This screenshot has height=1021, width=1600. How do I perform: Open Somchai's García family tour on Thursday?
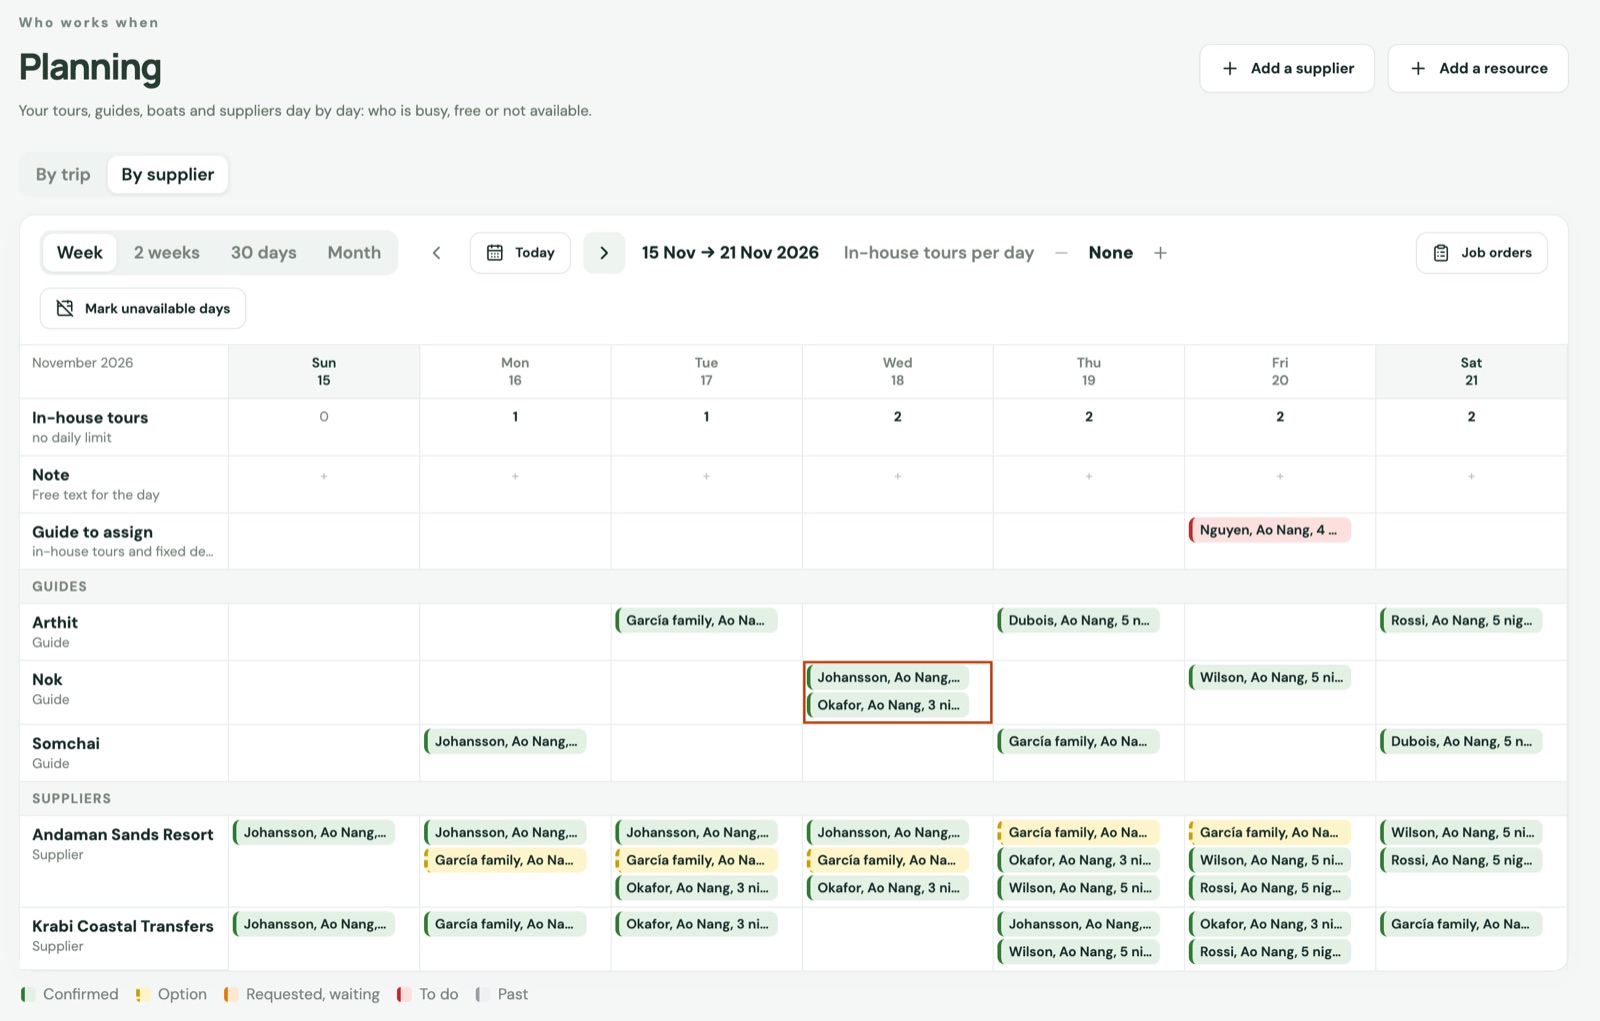coord(1079,741)
